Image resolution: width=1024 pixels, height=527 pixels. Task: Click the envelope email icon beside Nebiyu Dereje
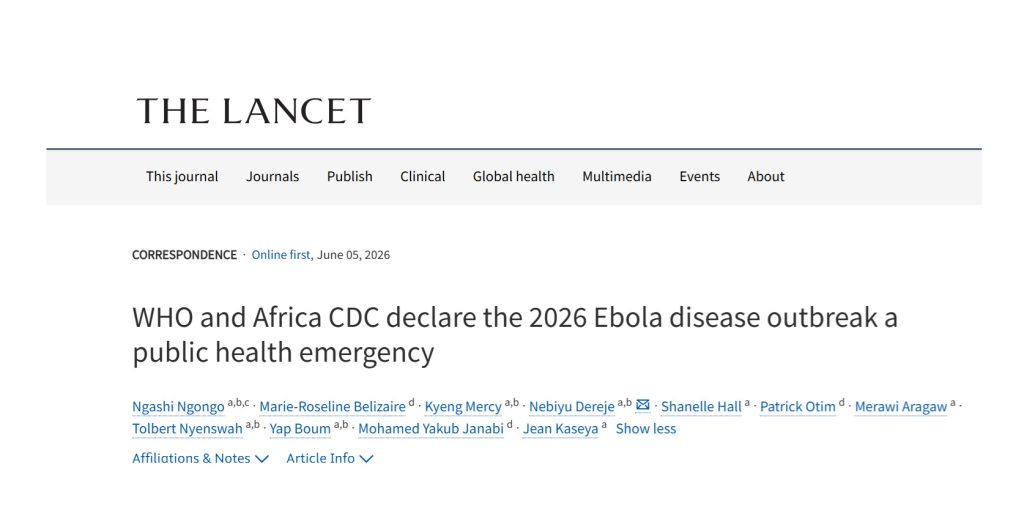point(643,405)
